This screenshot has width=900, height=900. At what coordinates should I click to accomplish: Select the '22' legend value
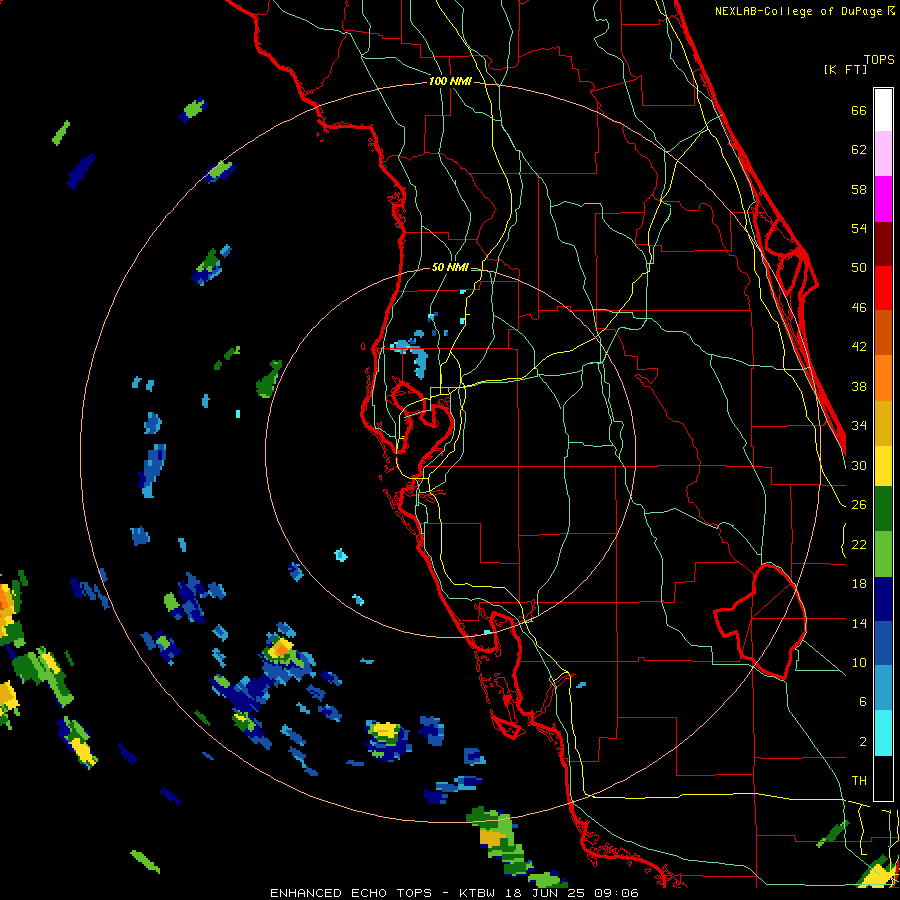(859, 544)
